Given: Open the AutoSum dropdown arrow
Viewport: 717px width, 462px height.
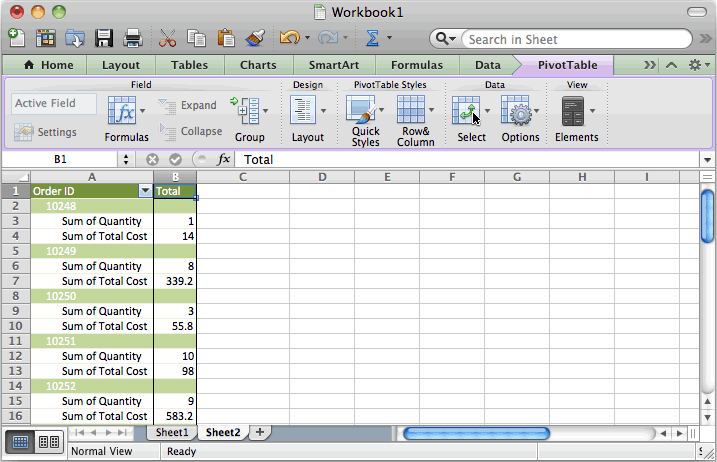Looking at the screenshot, I should (x=389, y=38).
